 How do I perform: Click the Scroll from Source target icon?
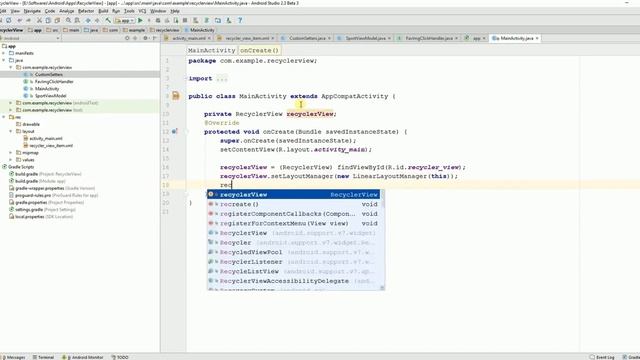(127, 38)
